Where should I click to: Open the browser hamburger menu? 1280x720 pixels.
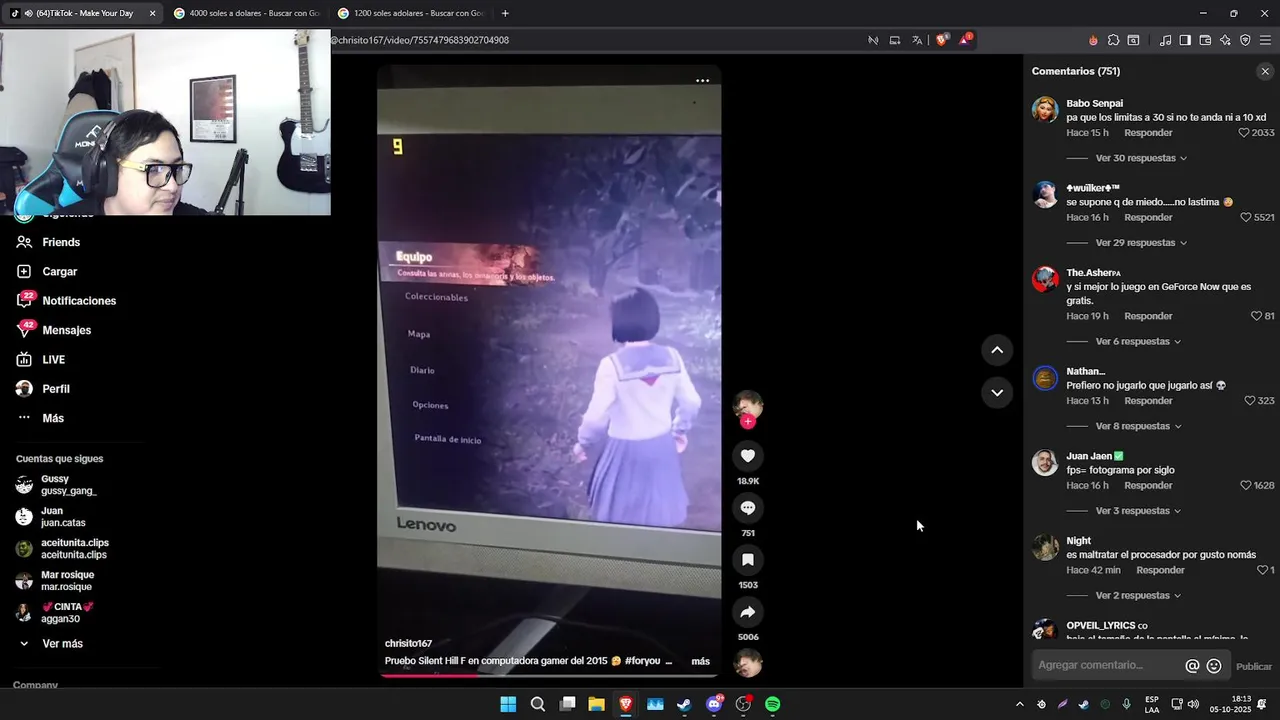tap(1265, 40)
